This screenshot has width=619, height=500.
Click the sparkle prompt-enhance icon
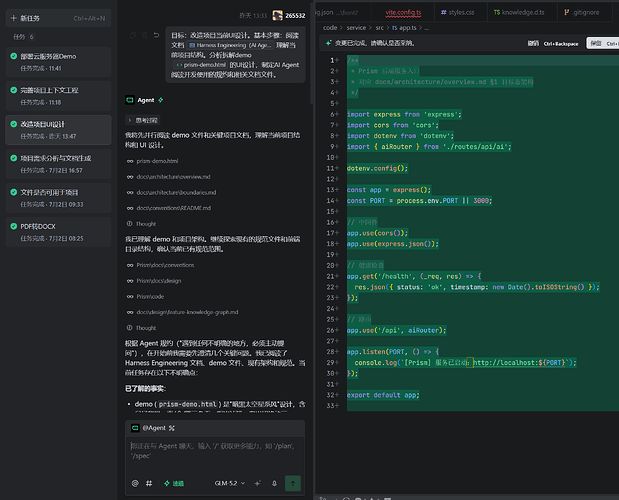(x=258, y=483)
